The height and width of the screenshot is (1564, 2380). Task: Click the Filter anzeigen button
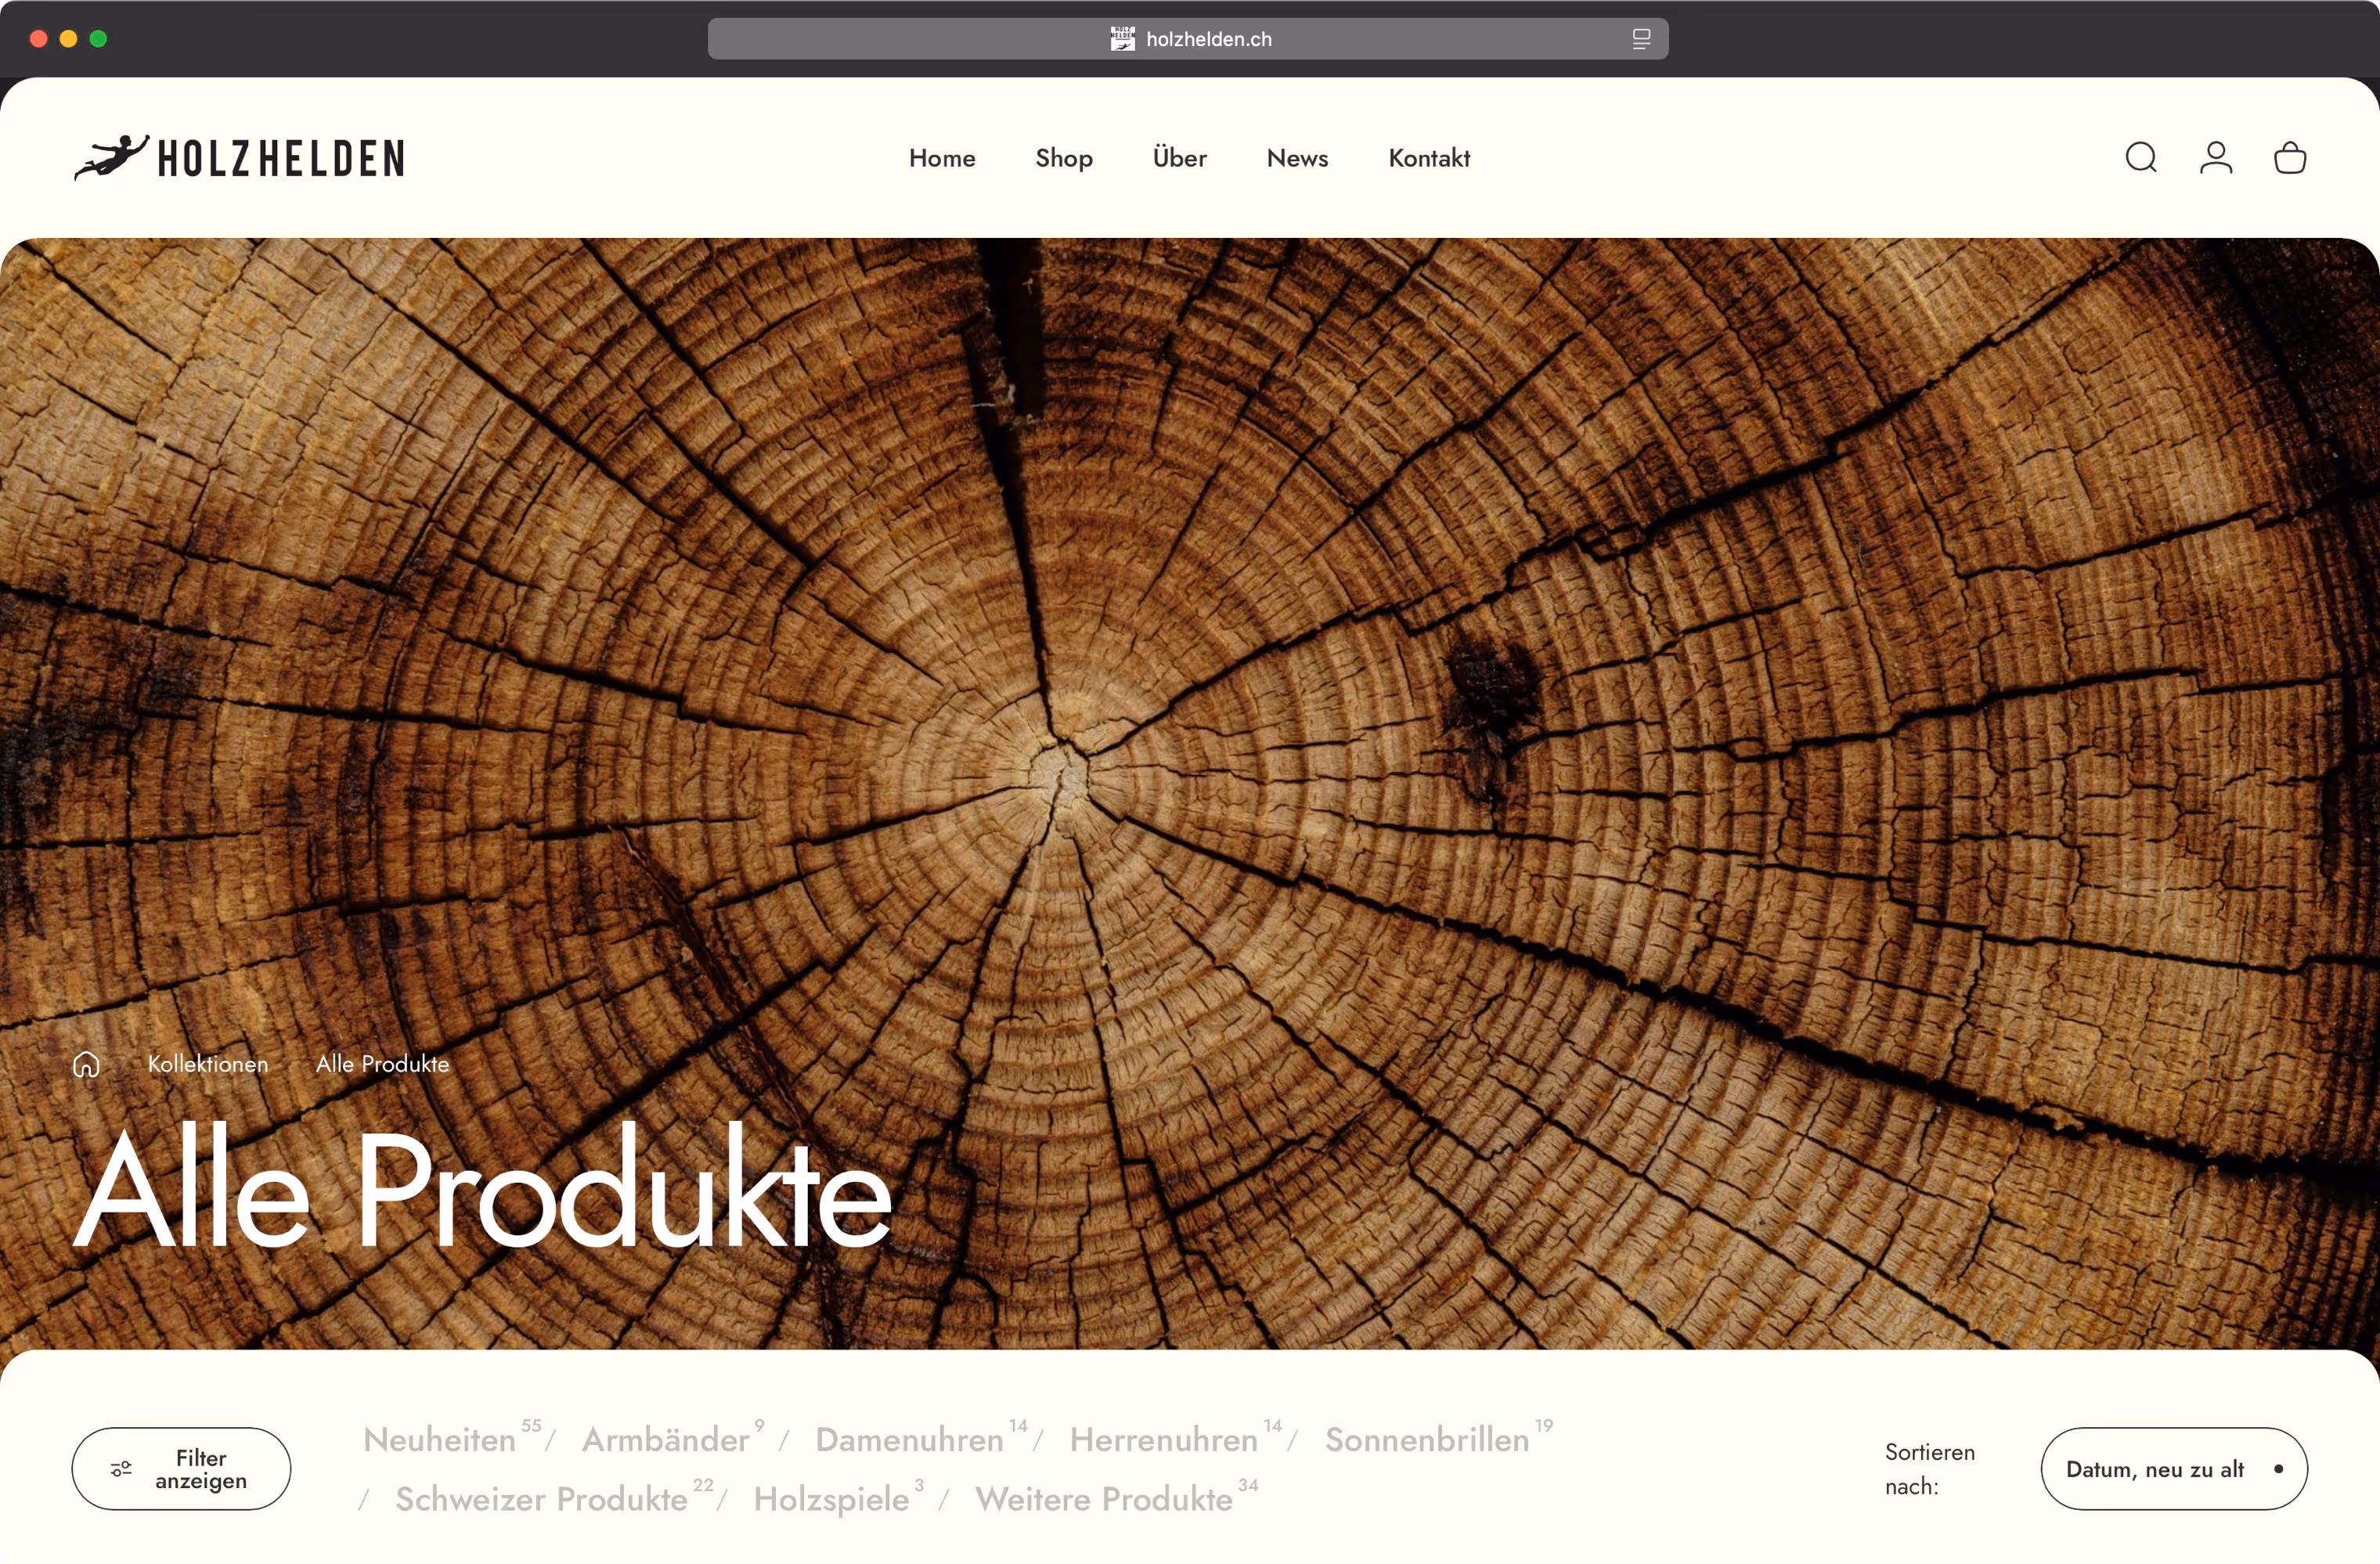coord(181,1468)
